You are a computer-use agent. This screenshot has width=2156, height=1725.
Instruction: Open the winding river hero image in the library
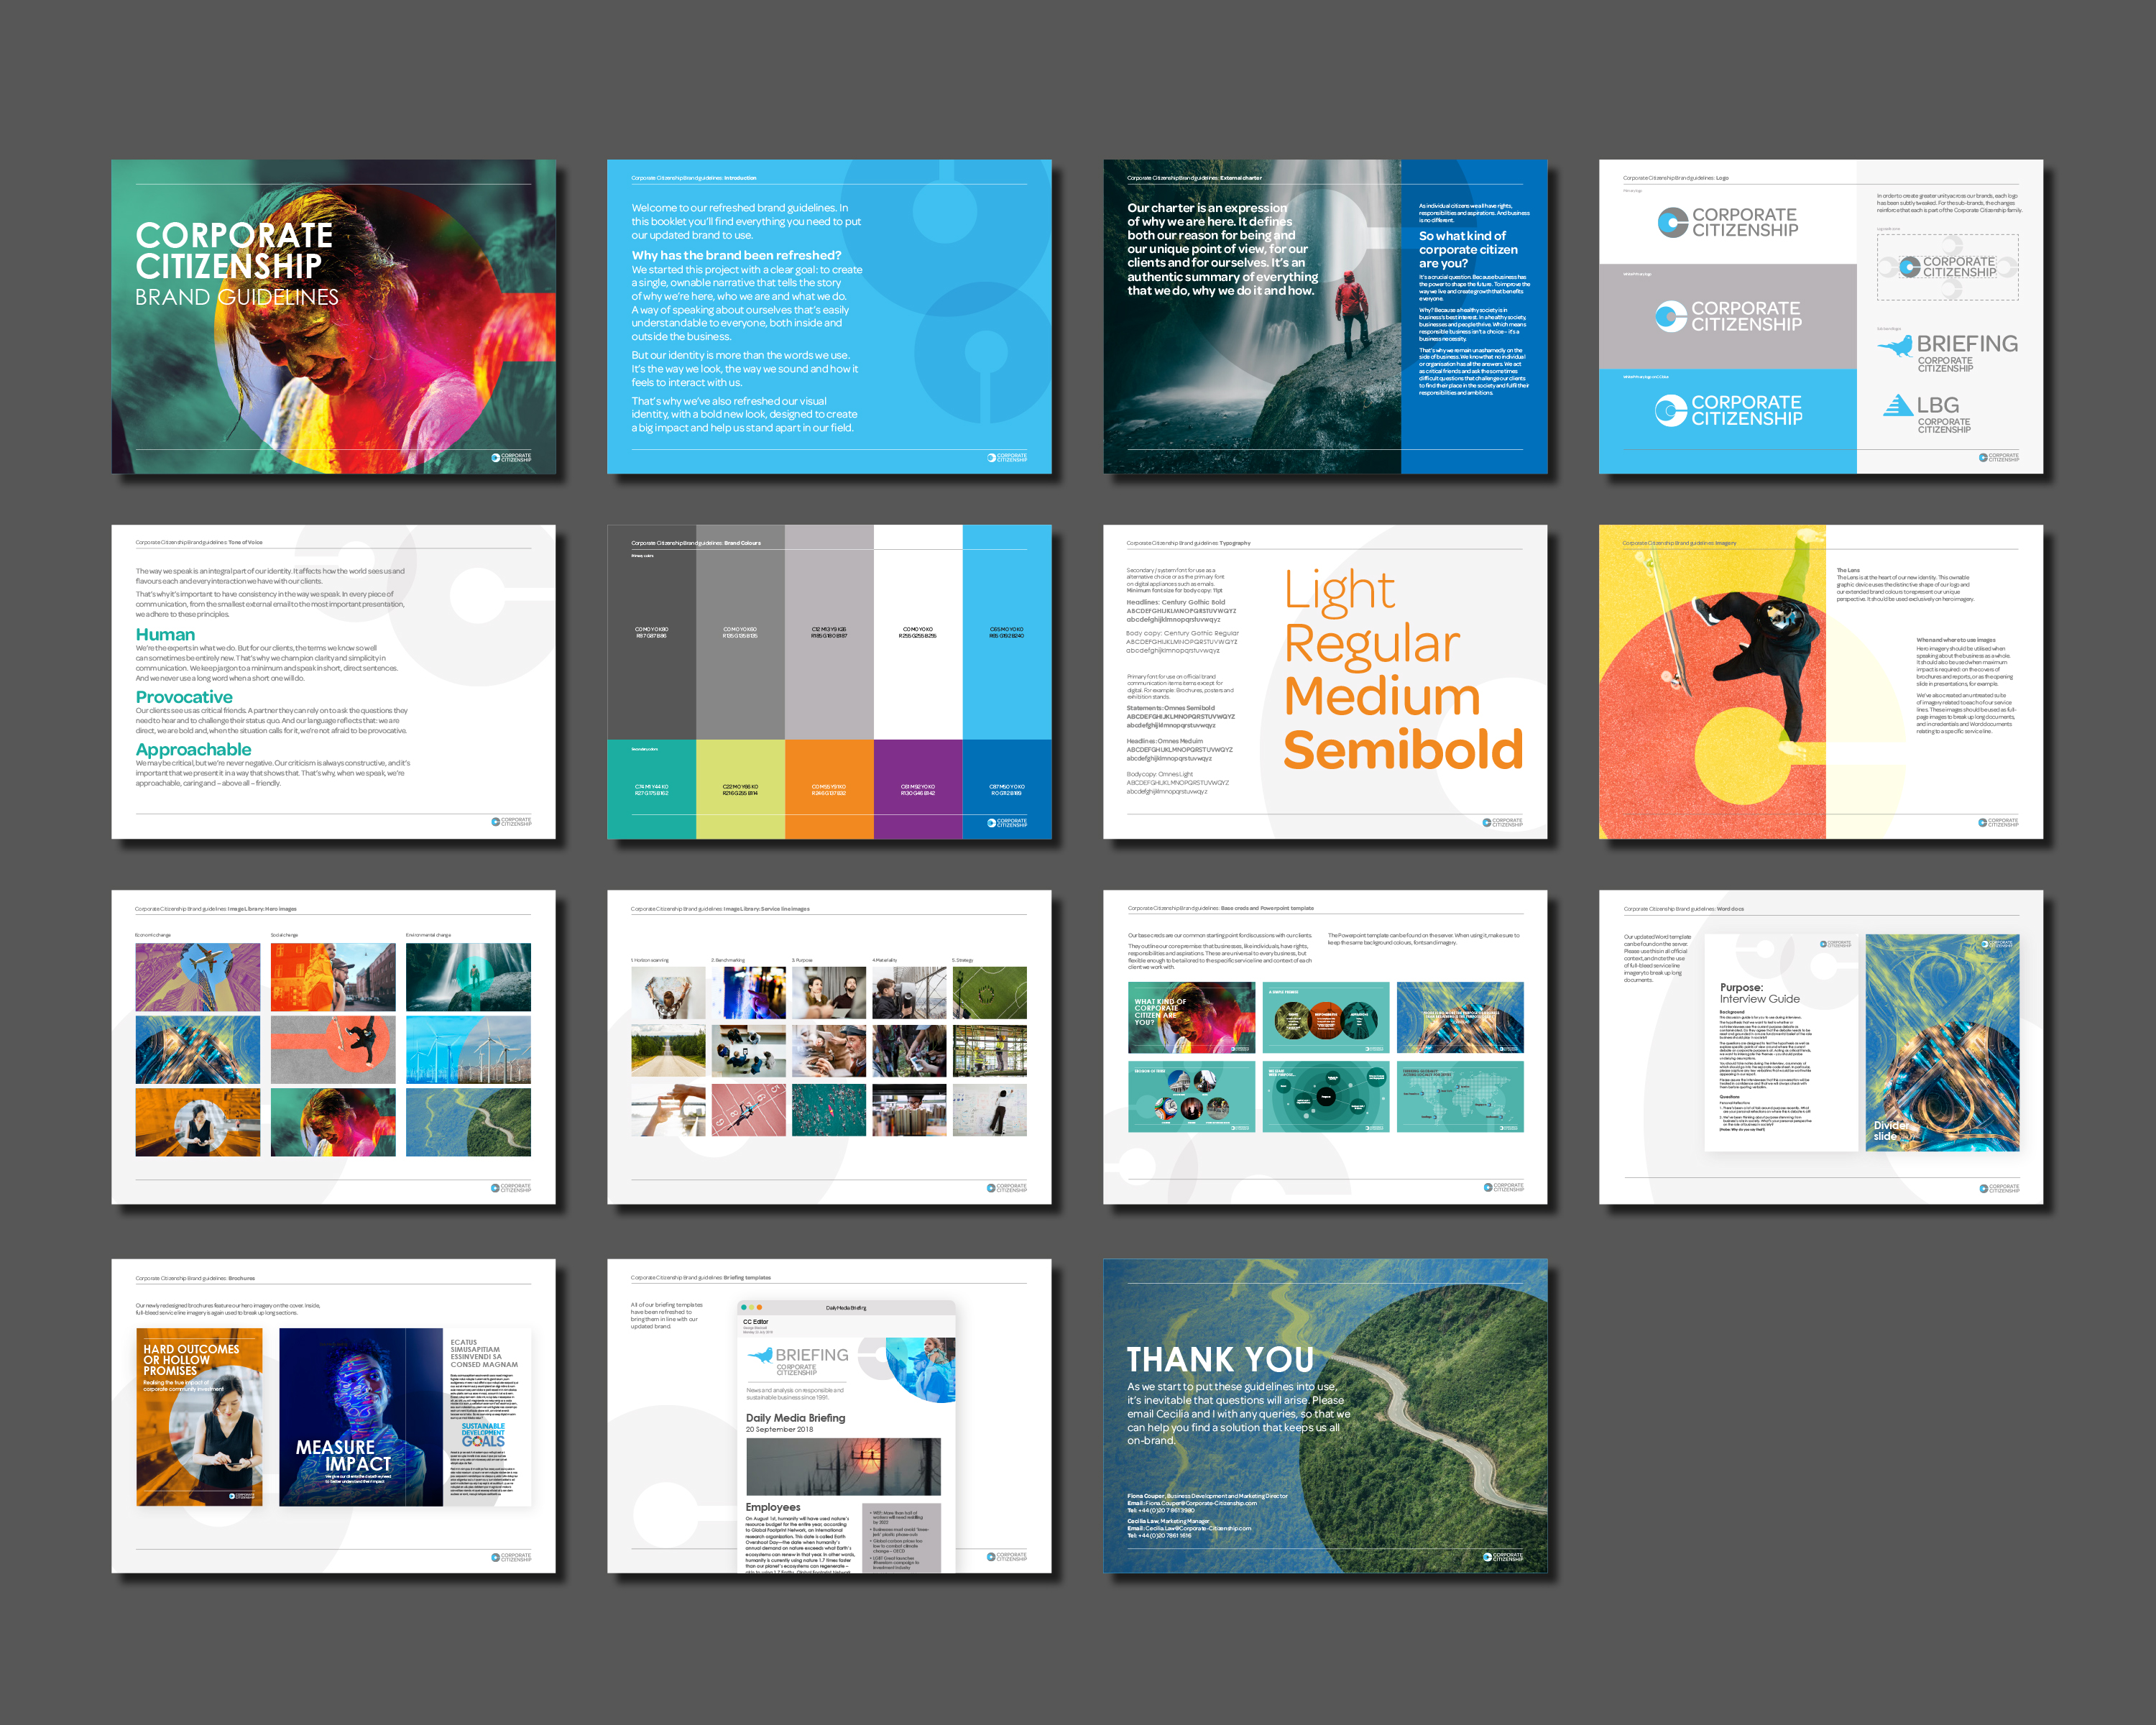(x=468, y=1122)
